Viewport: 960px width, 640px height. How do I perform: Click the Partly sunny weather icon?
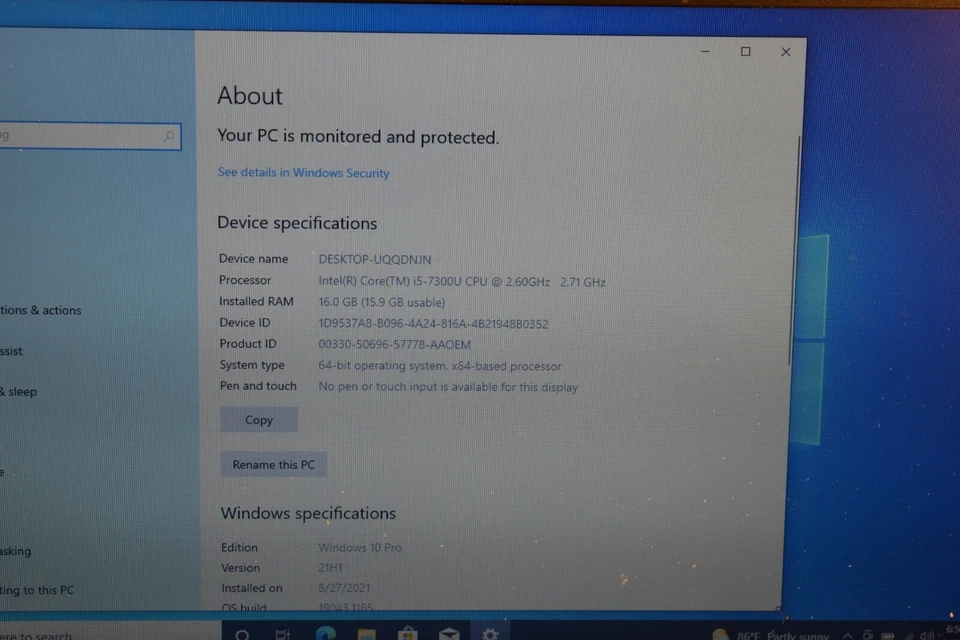(721, 634)
